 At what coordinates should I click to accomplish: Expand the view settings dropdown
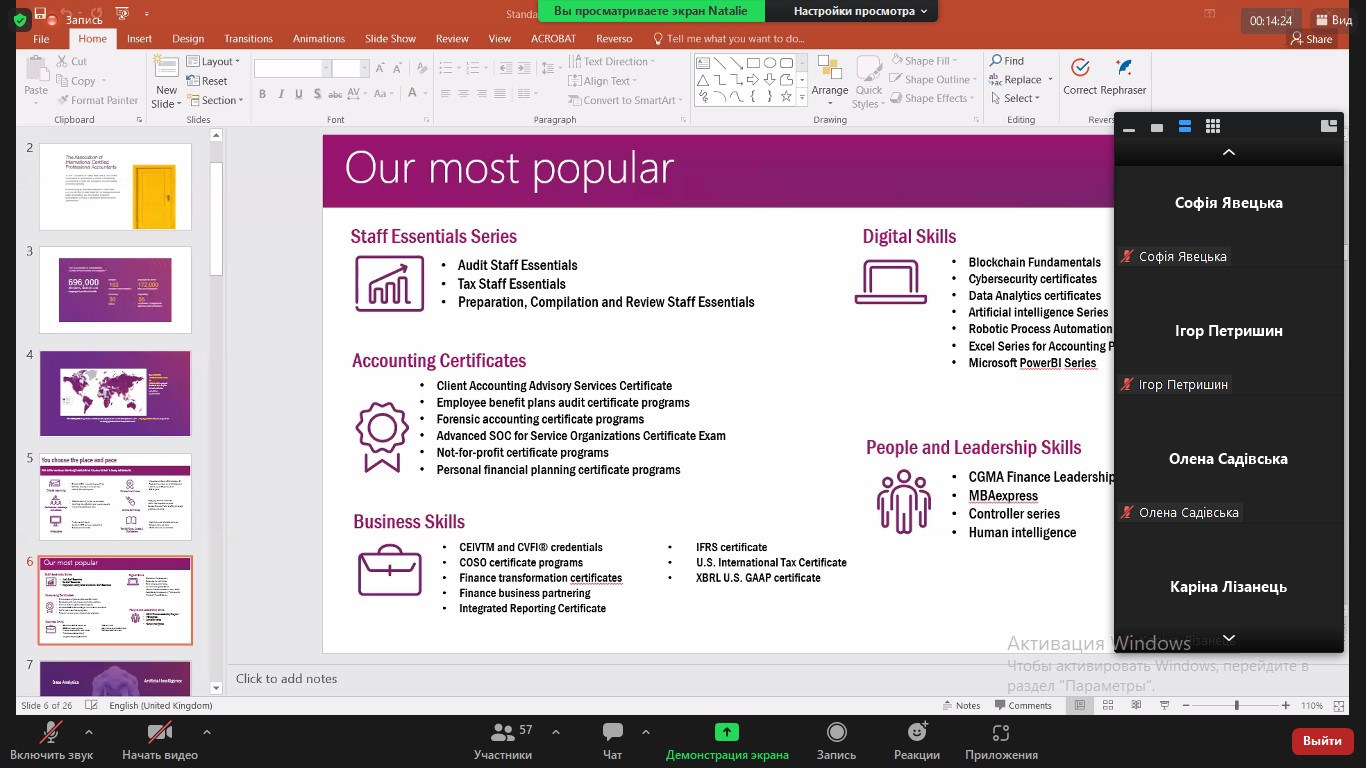pyautogui.click(x=860, y=11)
